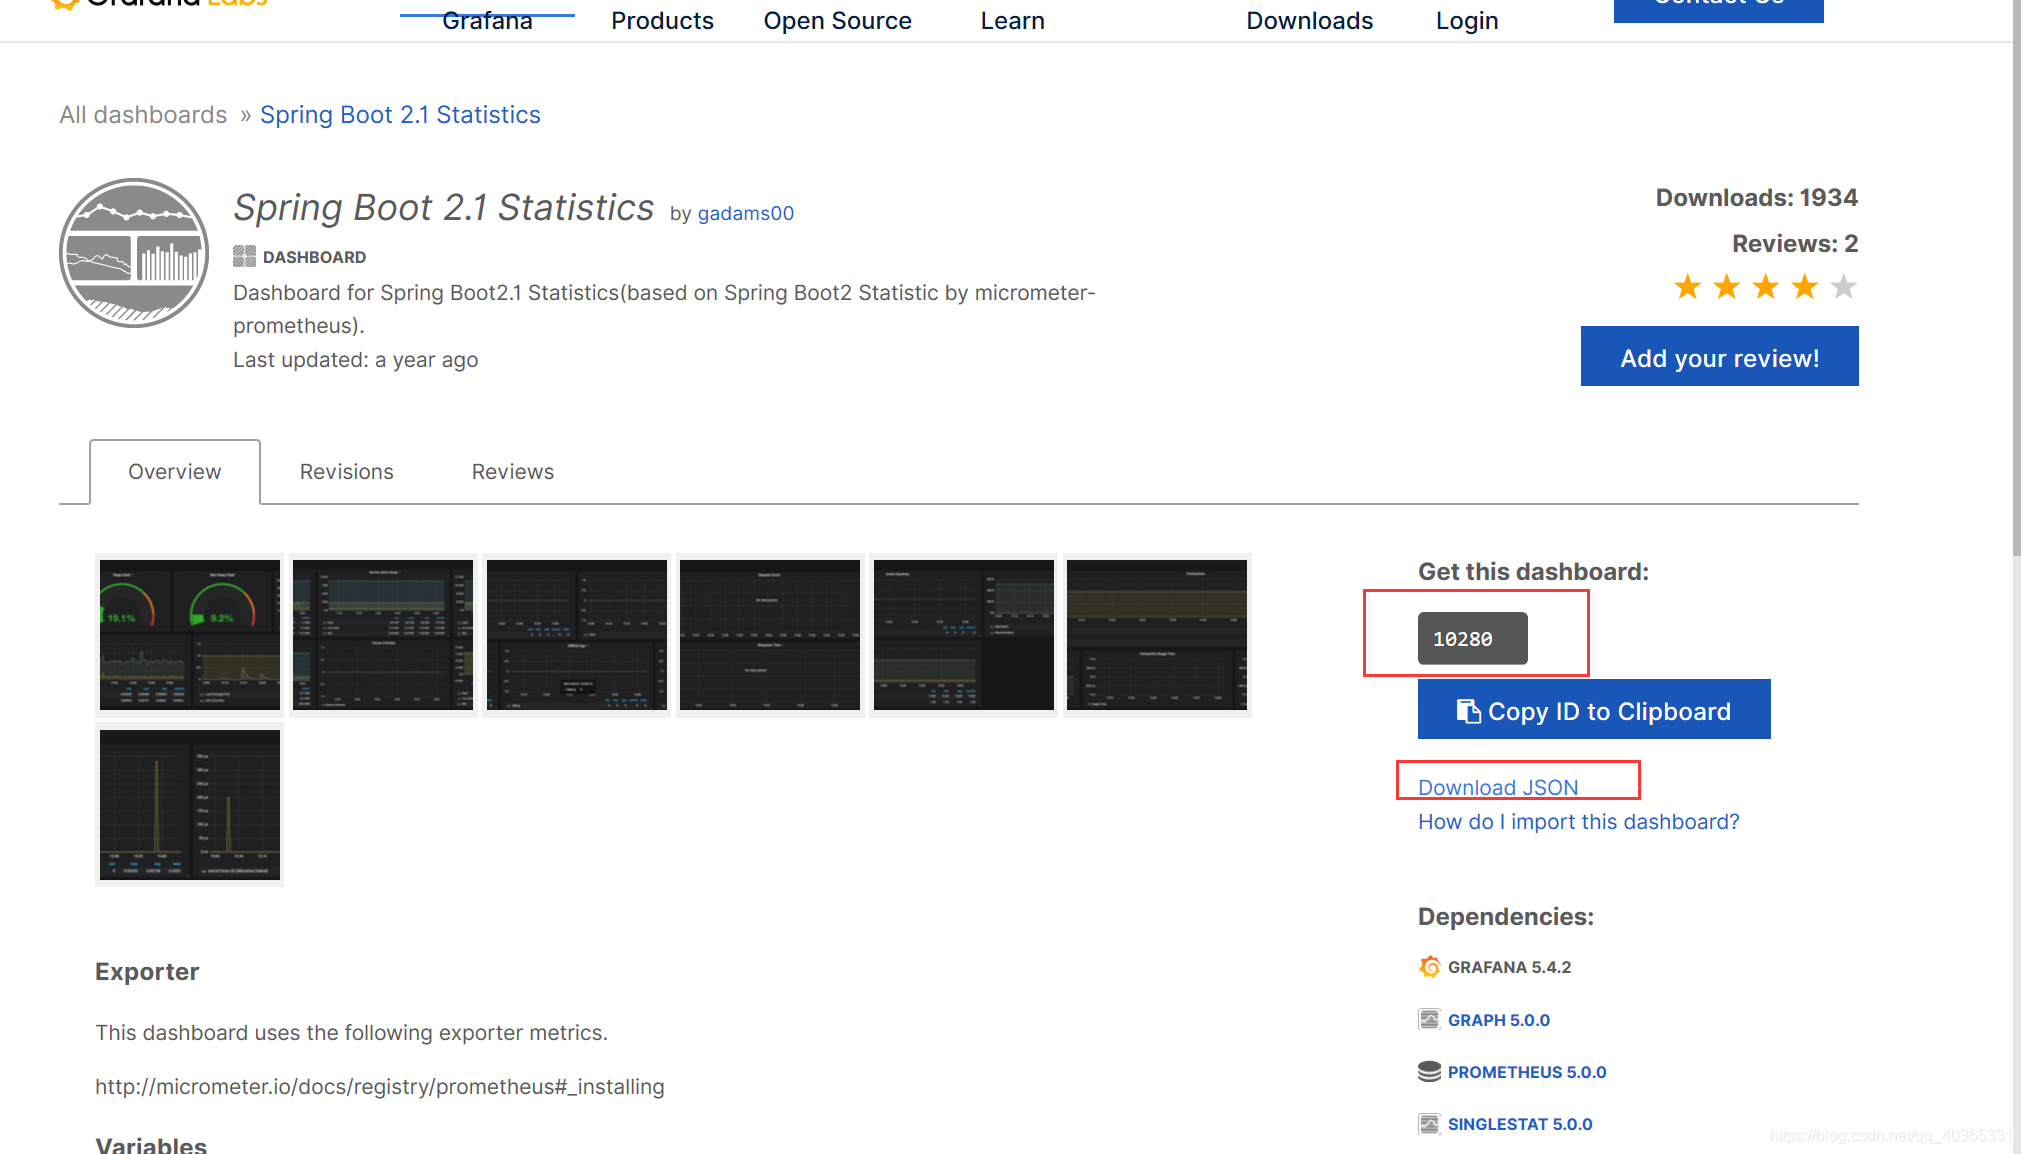
Task: Click the dashboard ID 10280 field
Action: coord(1472,638)
